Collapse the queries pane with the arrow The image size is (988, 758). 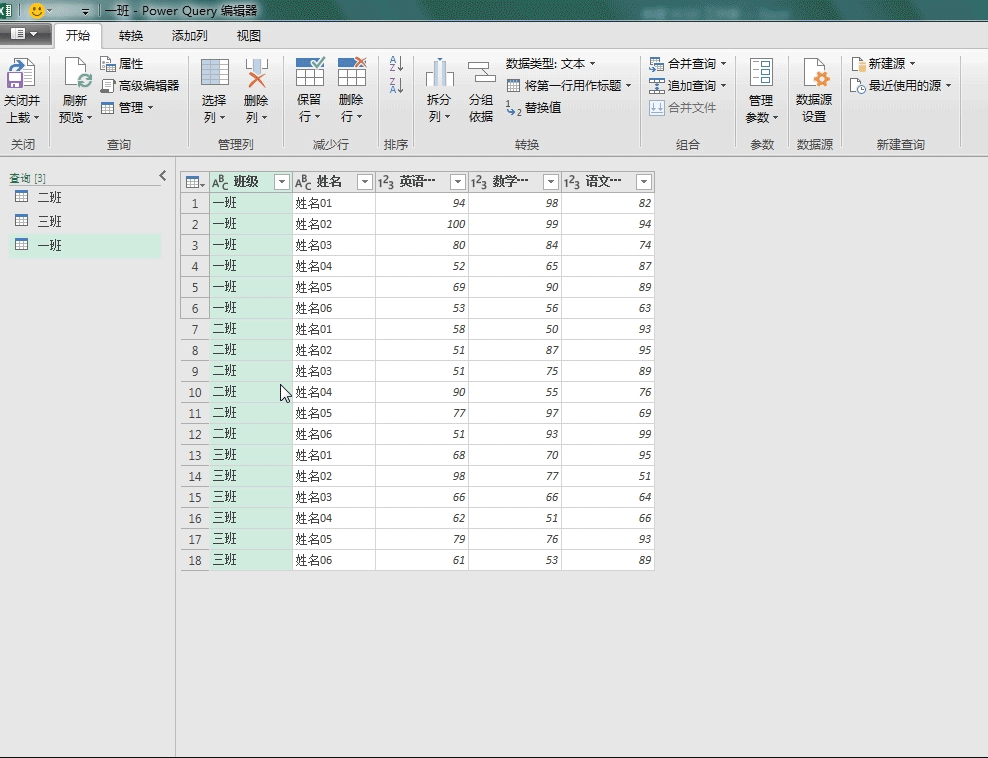pyautogui.click(x=163, y=176)
